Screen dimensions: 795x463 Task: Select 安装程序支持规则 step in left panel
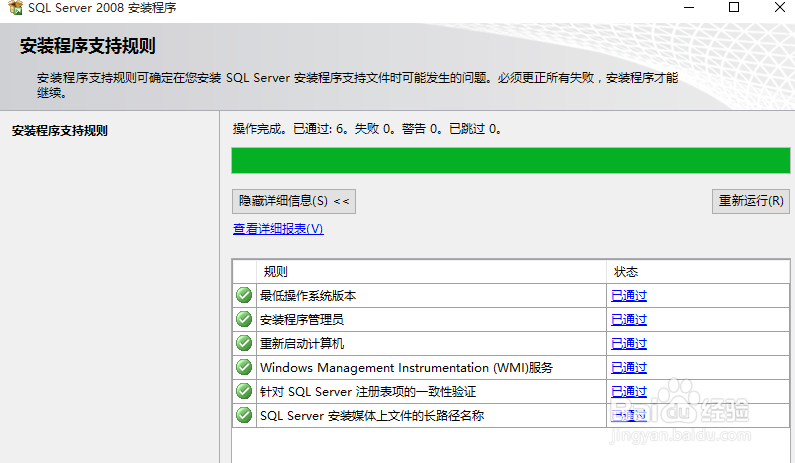click(60, 131)
